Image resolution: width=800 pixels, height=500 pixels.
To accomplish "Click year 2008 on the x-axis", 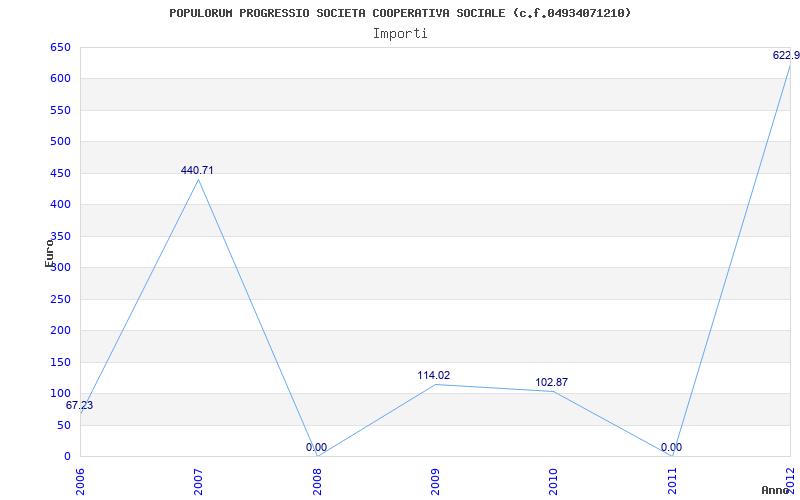I will (x=317, y=479).
